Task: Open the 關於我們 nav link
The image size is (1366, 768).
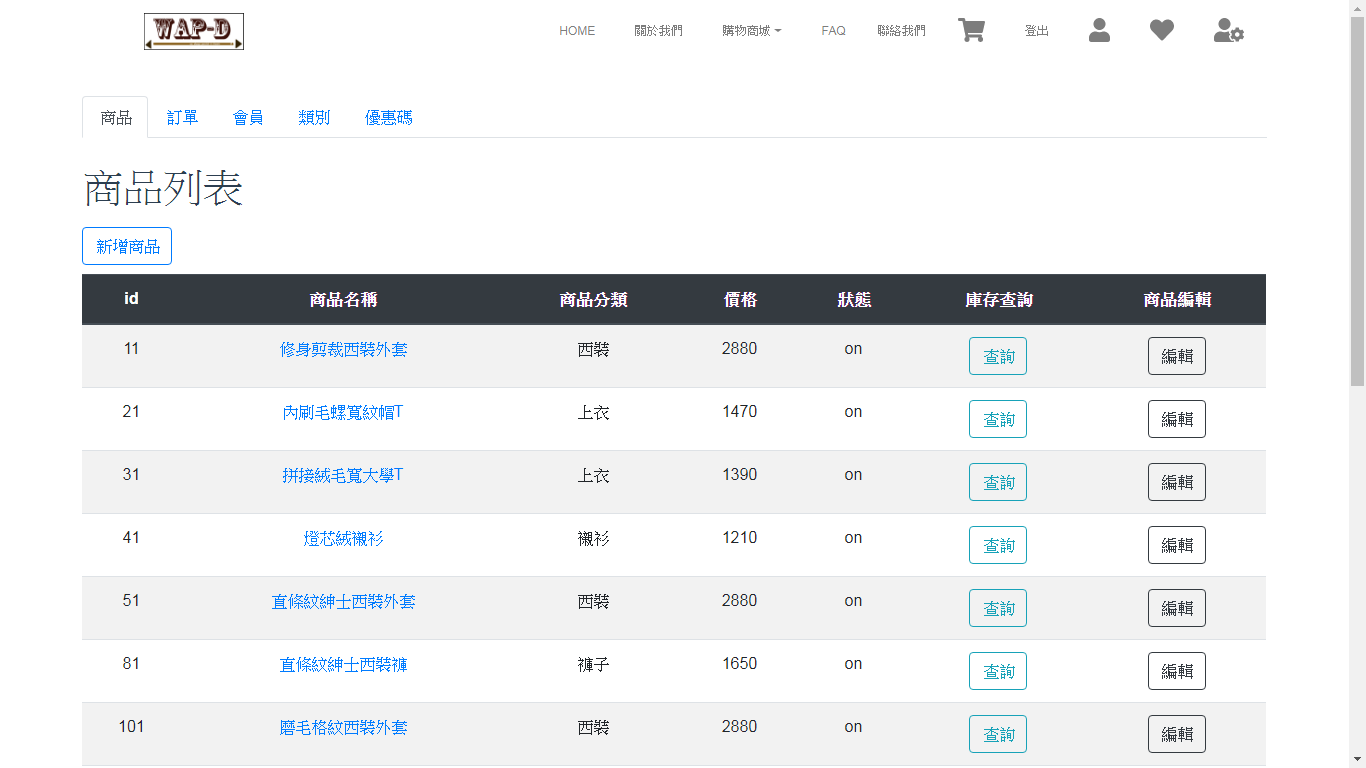Action: point(658,31)
